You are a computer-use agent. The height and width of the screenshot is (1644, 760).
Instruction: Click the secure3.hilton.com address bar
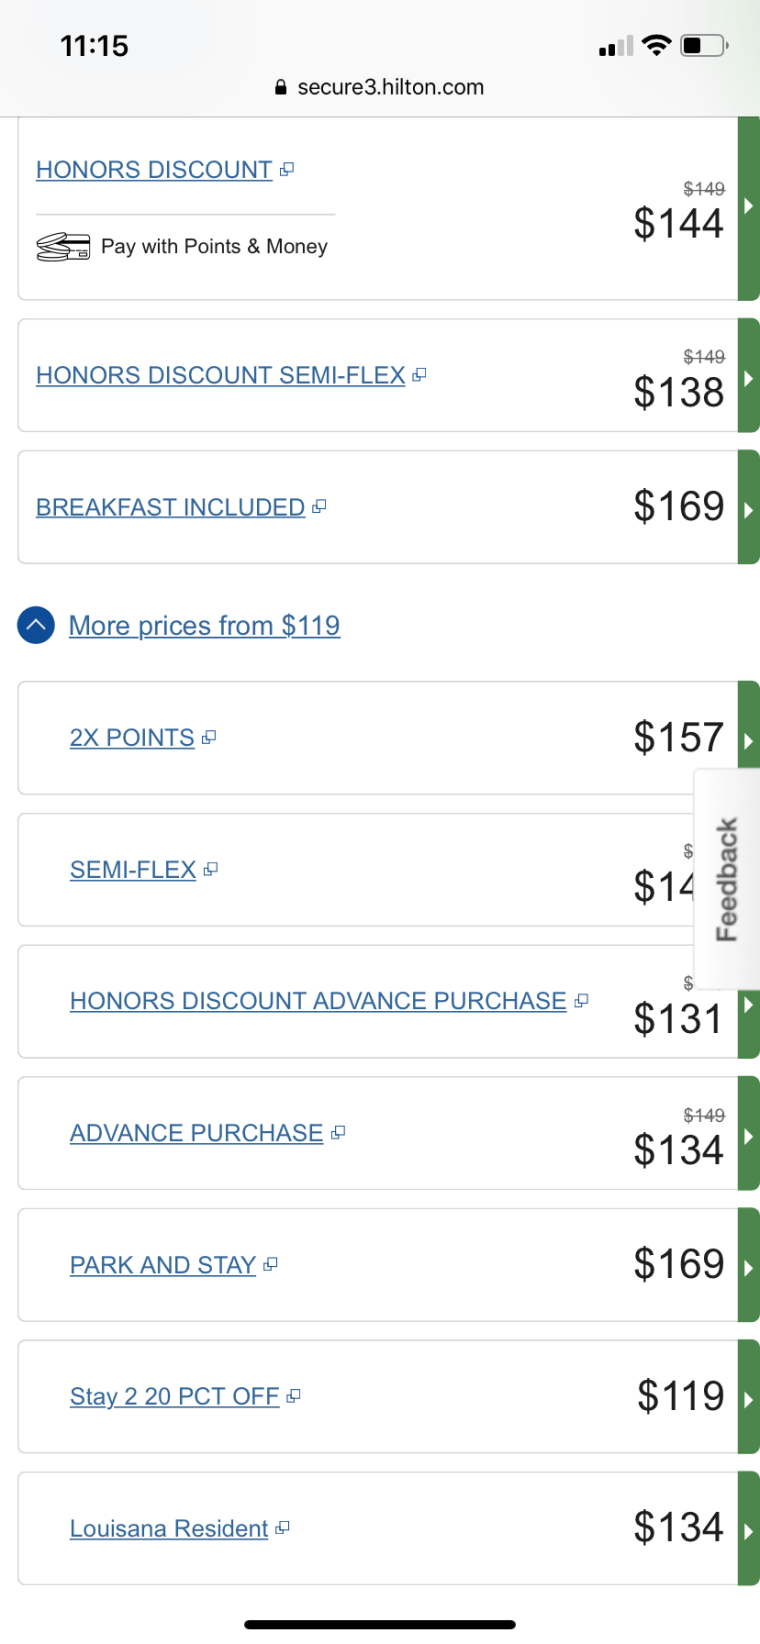click(x=380, y=87)
